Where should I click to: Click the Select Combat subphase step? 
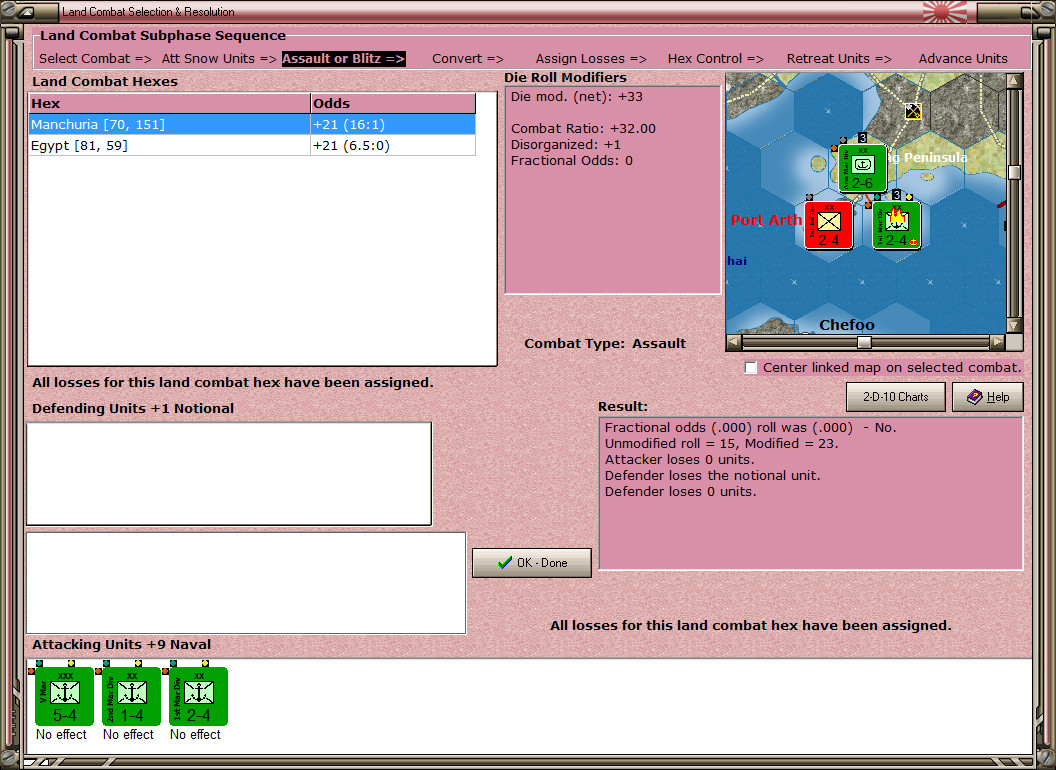coord(95,59)
